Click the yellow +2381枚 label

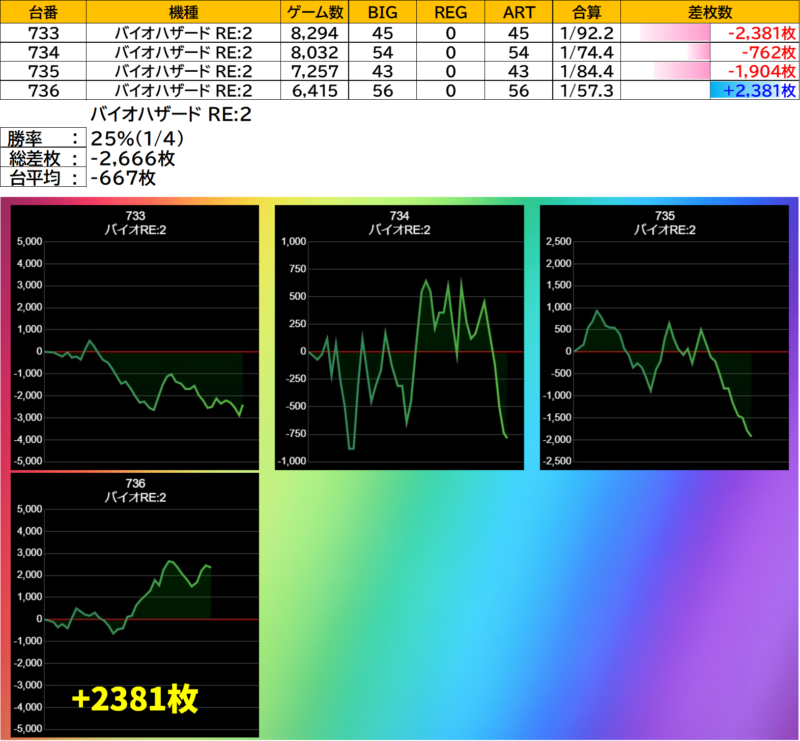(x=135, y=698)
